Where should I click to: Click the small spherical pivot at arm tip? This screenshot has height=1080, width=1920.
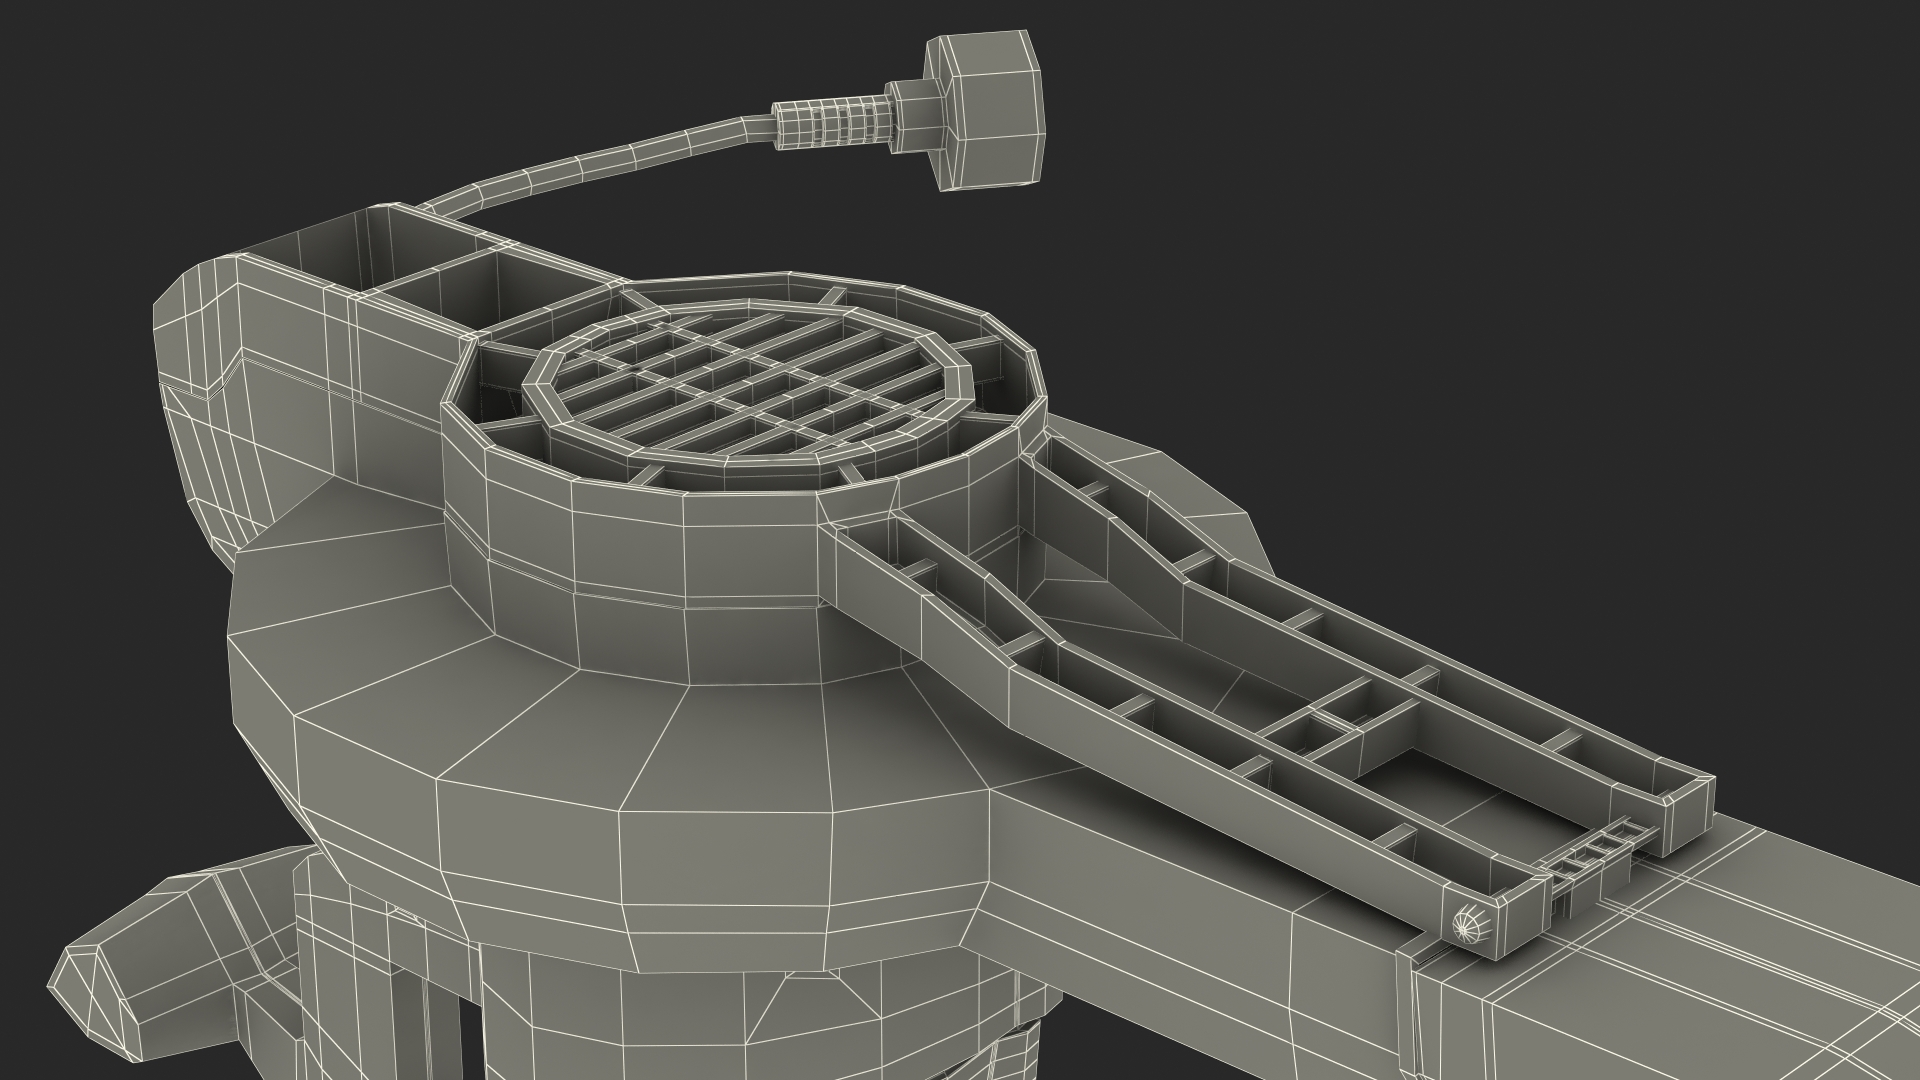(x=1472, y=923)
